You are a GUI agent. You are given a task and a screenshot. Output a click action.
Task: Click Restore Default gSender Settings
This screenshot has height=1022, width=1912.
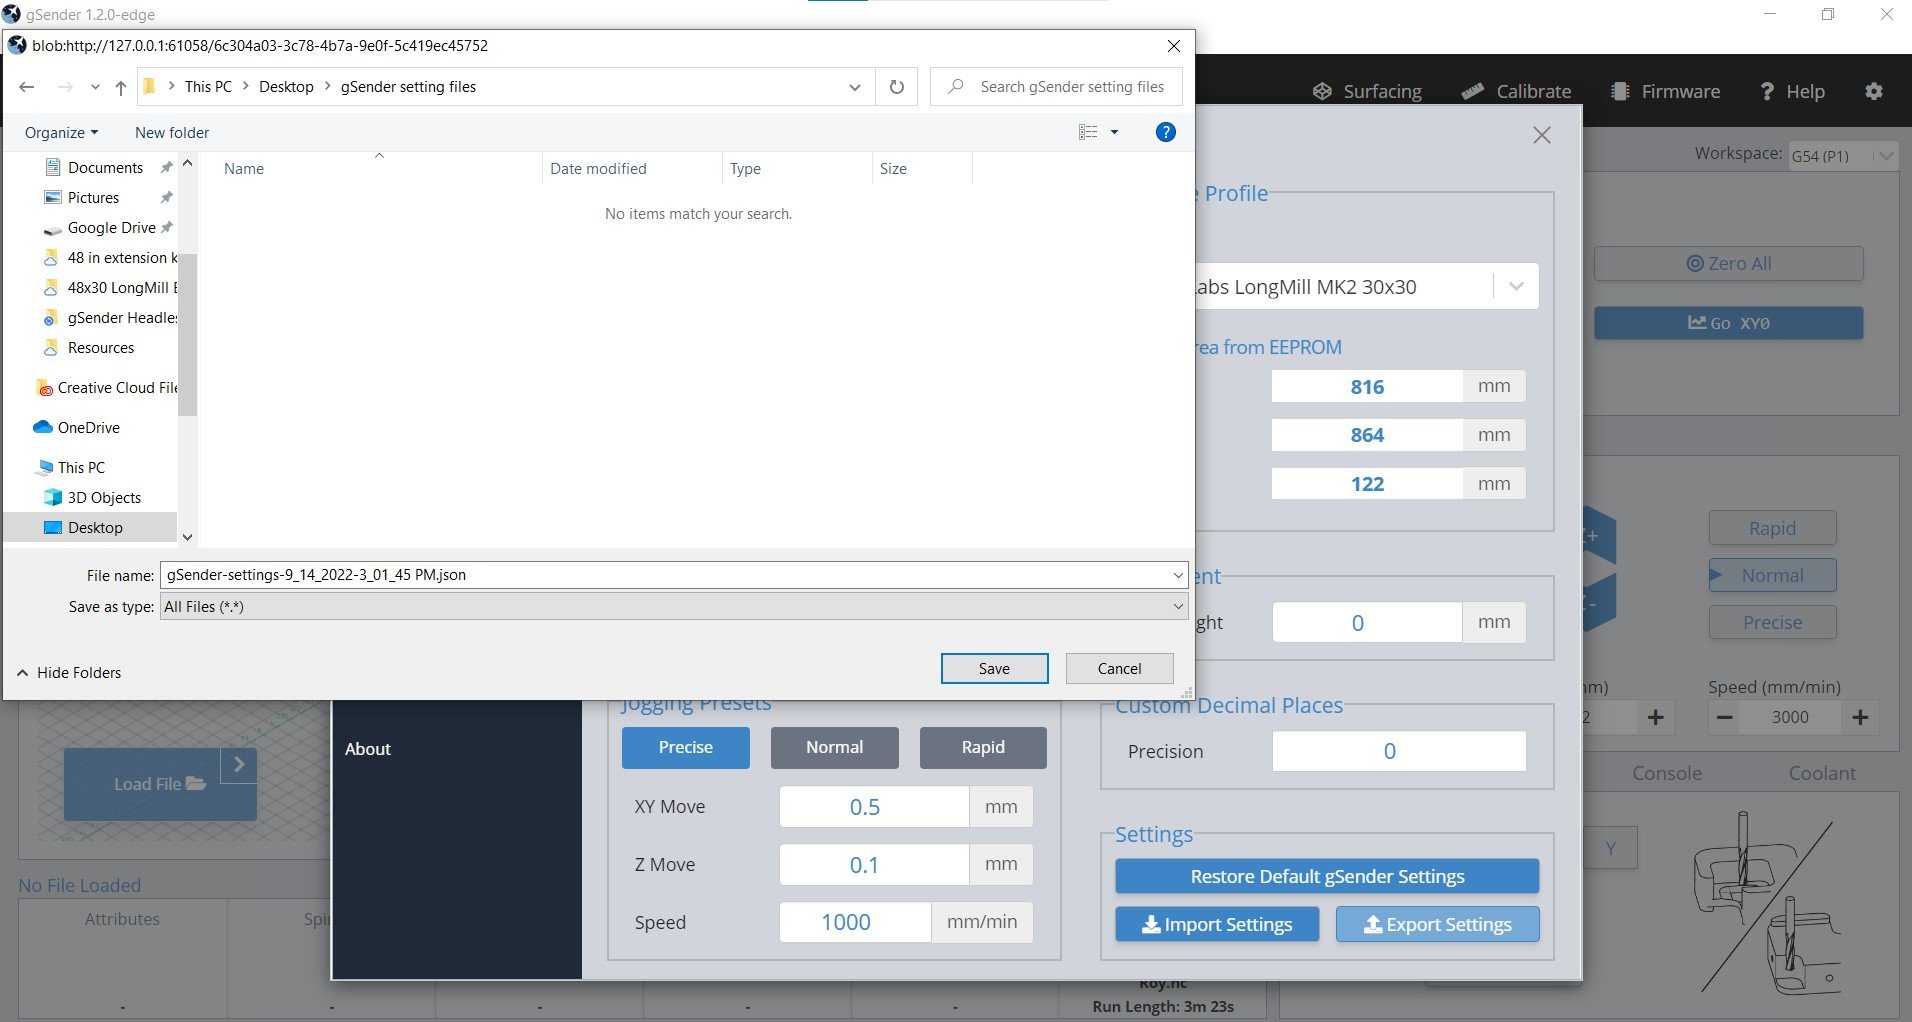[1327, 876]
